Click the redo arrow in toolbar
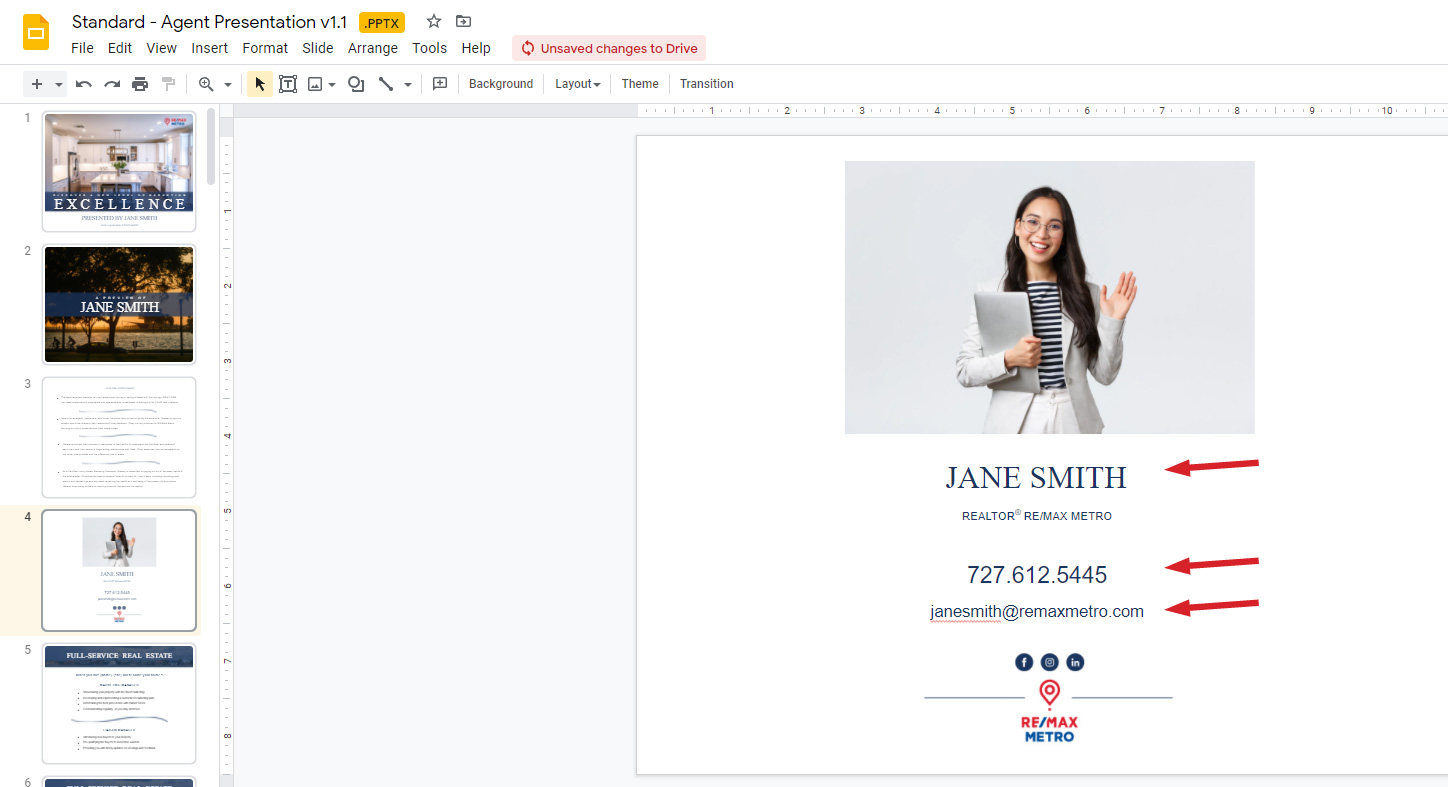 (112, 84)
